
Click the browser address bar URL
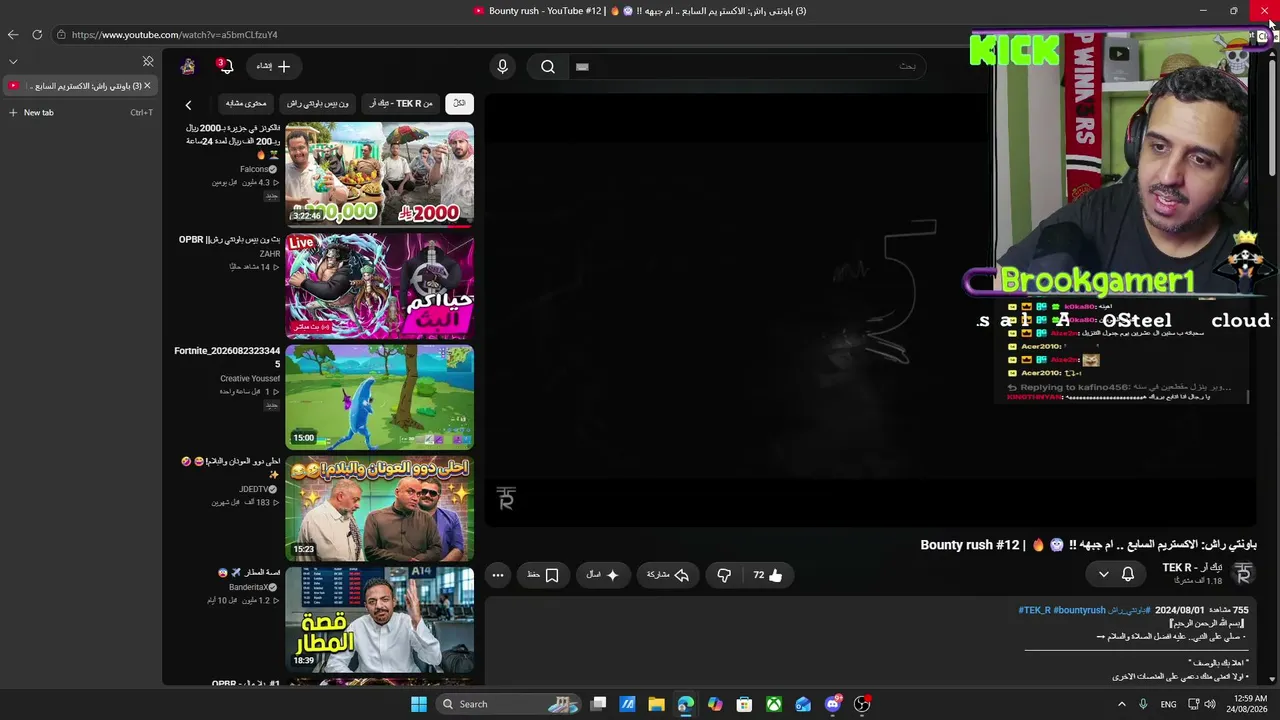[175, 35]
